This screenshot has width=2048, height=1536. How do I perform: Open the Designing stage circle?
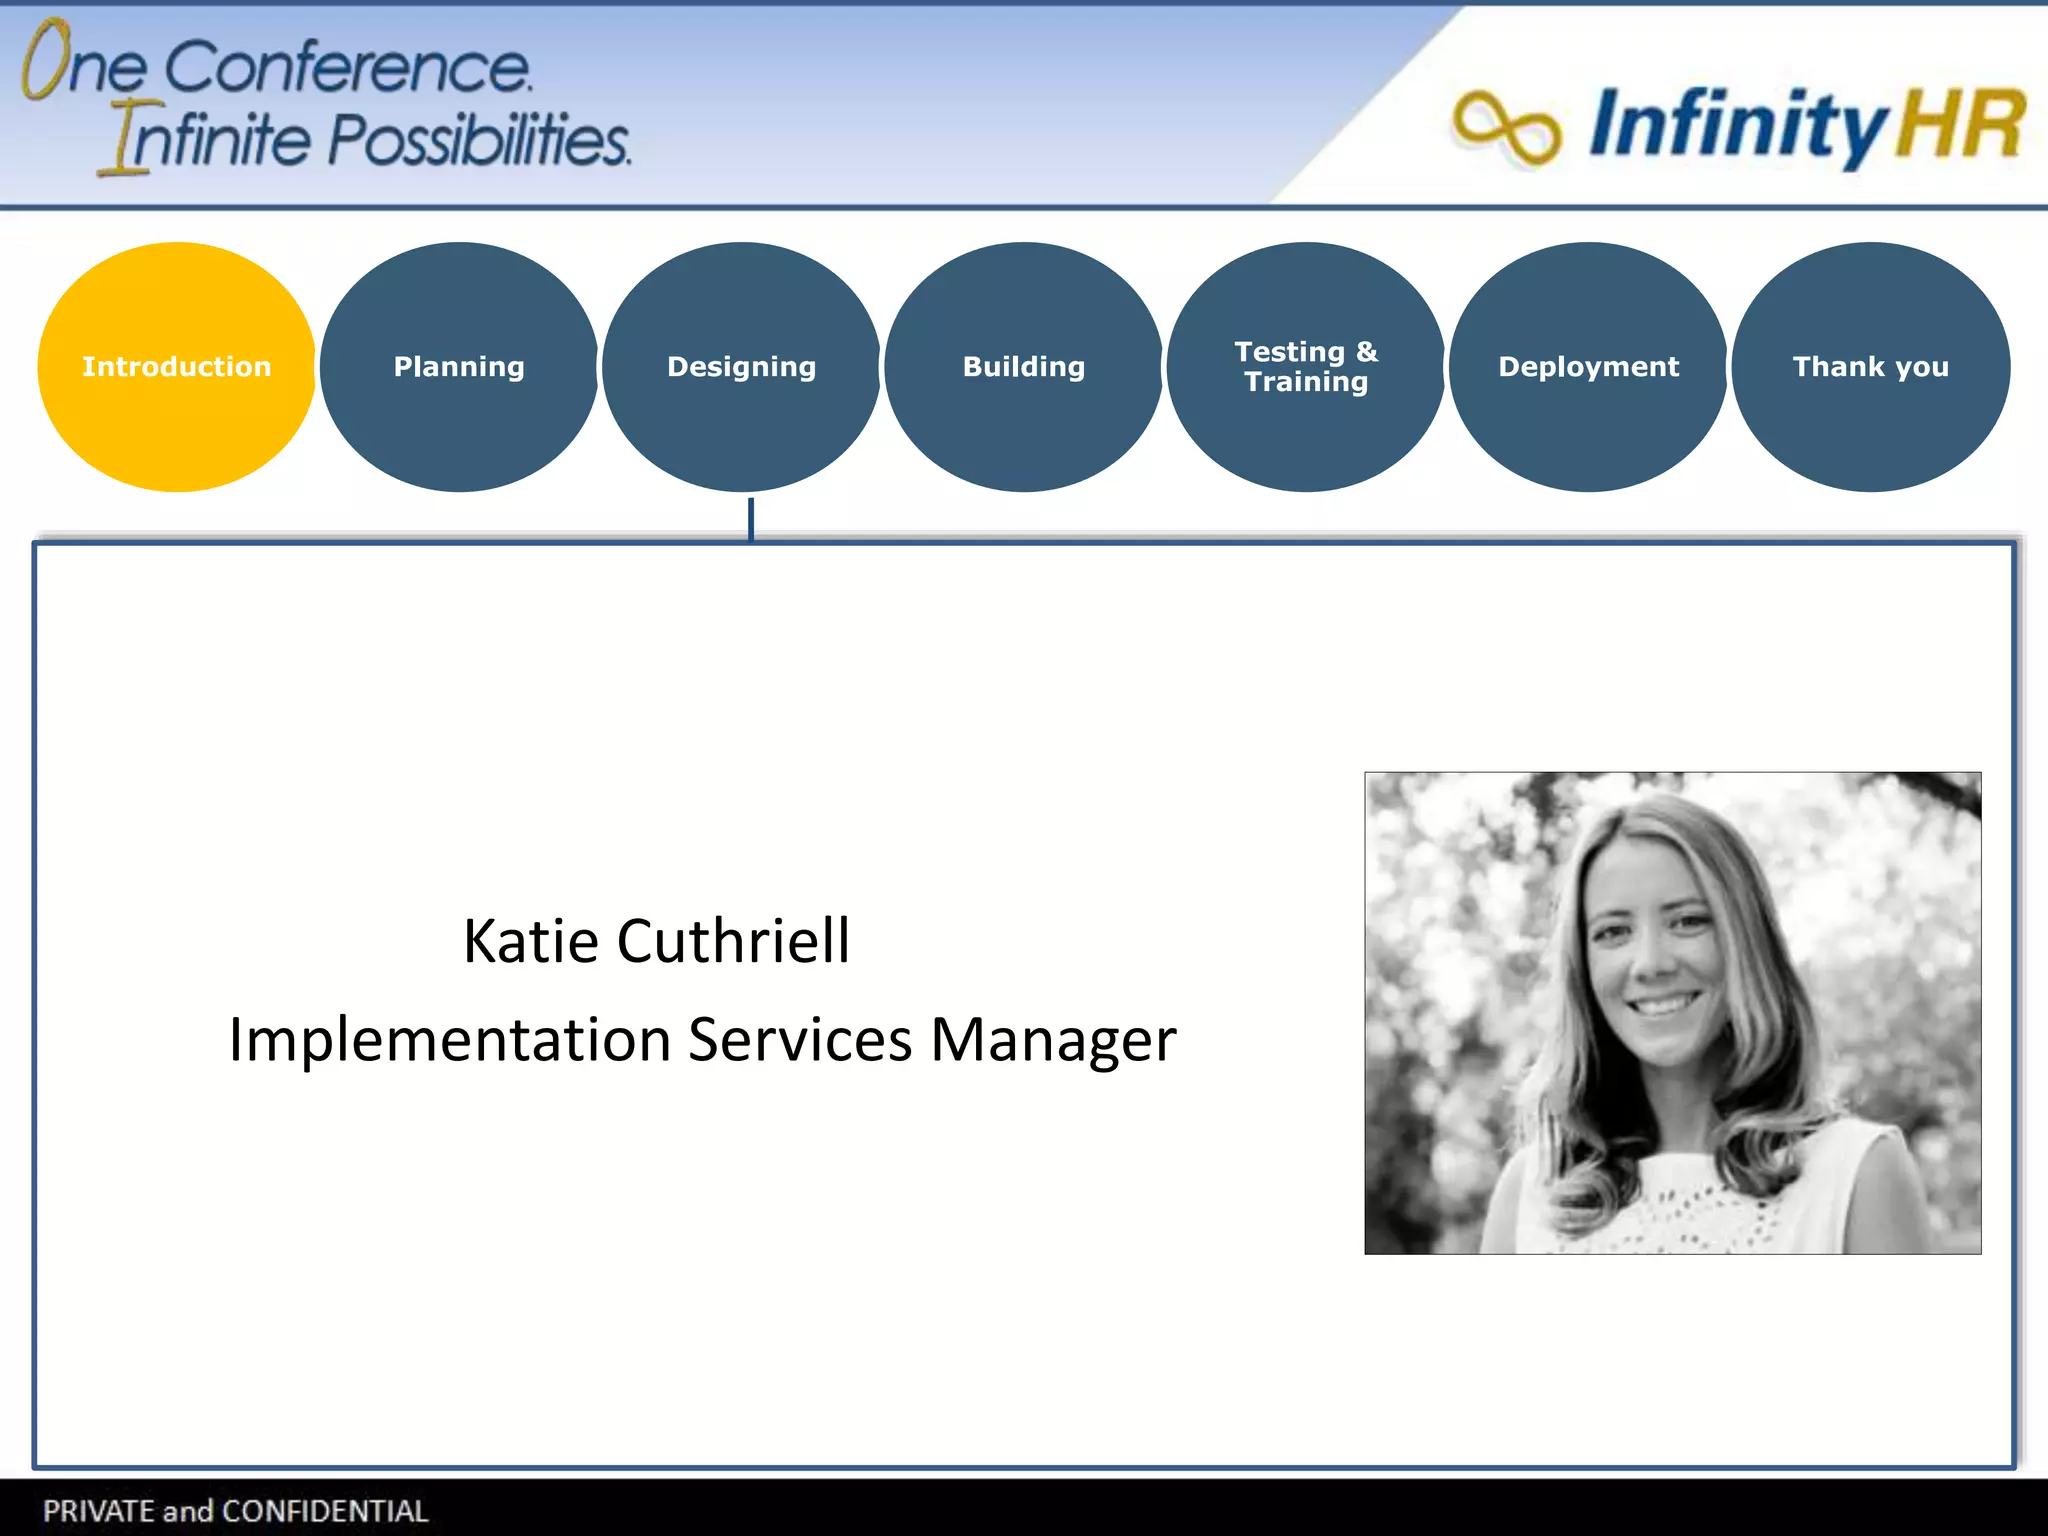pyautogui.click(x=741, y=367)
